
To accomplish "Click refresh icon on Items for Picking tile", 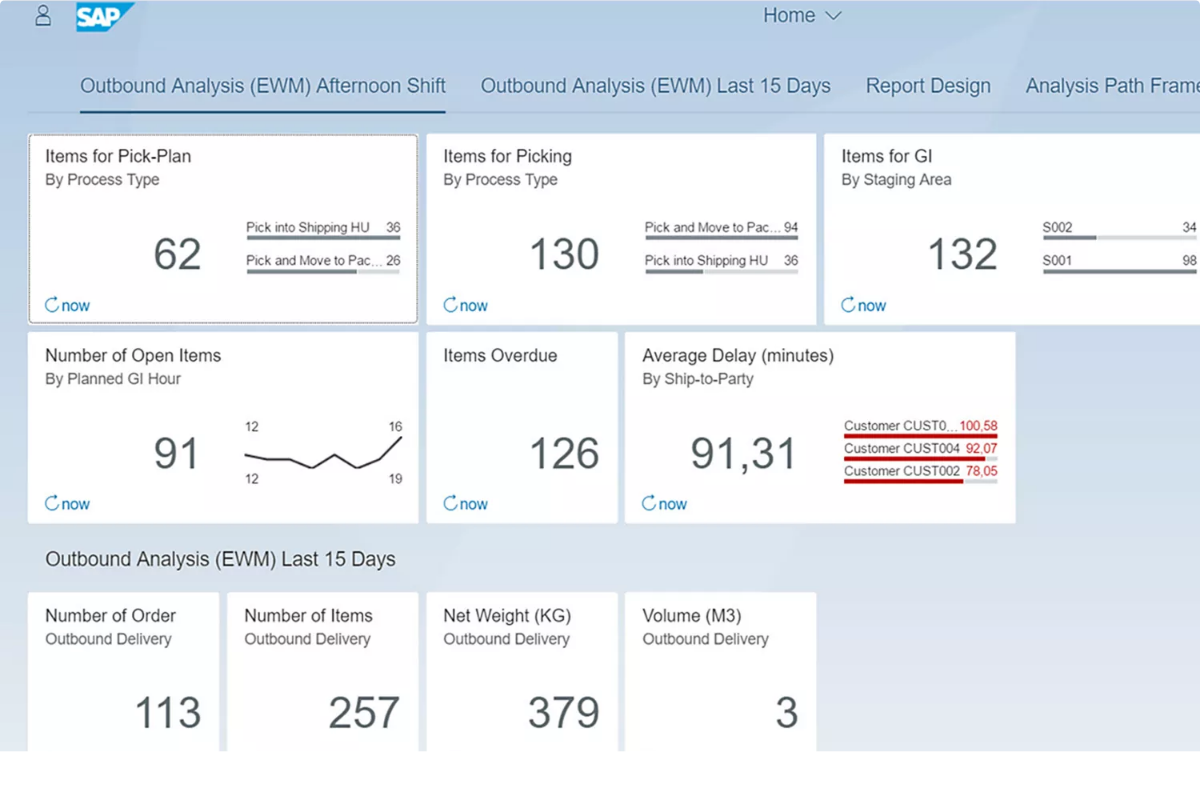I will pos(450,305).
